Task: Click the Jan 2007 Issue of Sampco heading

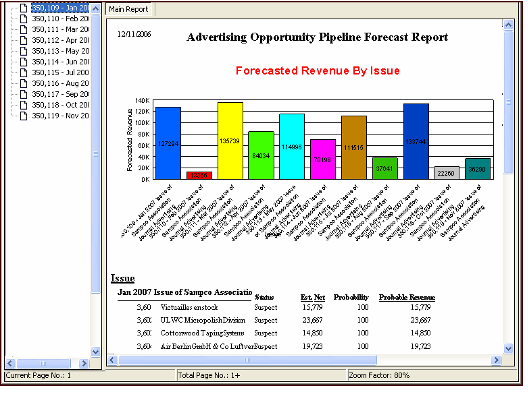Action: 185,292
